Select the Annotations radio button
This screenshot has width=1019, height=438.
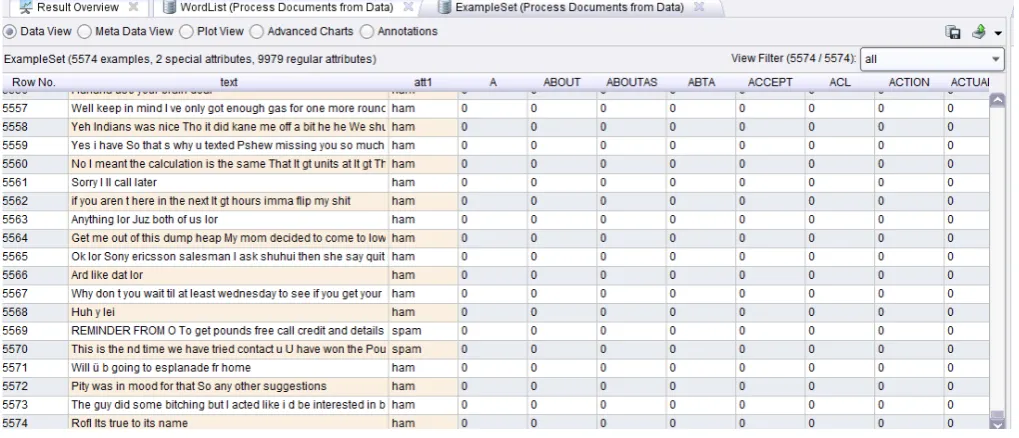coord(367,31)
